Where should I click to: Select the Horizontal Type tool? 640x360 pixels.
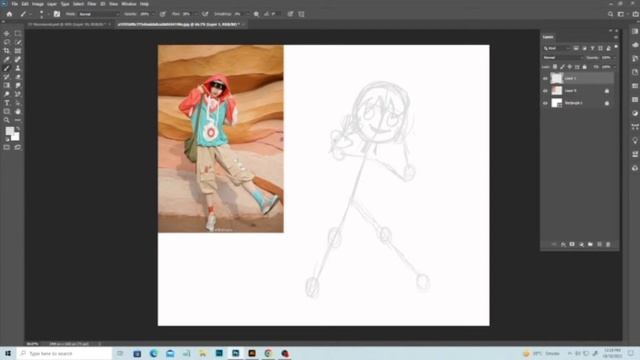[7, 103]
